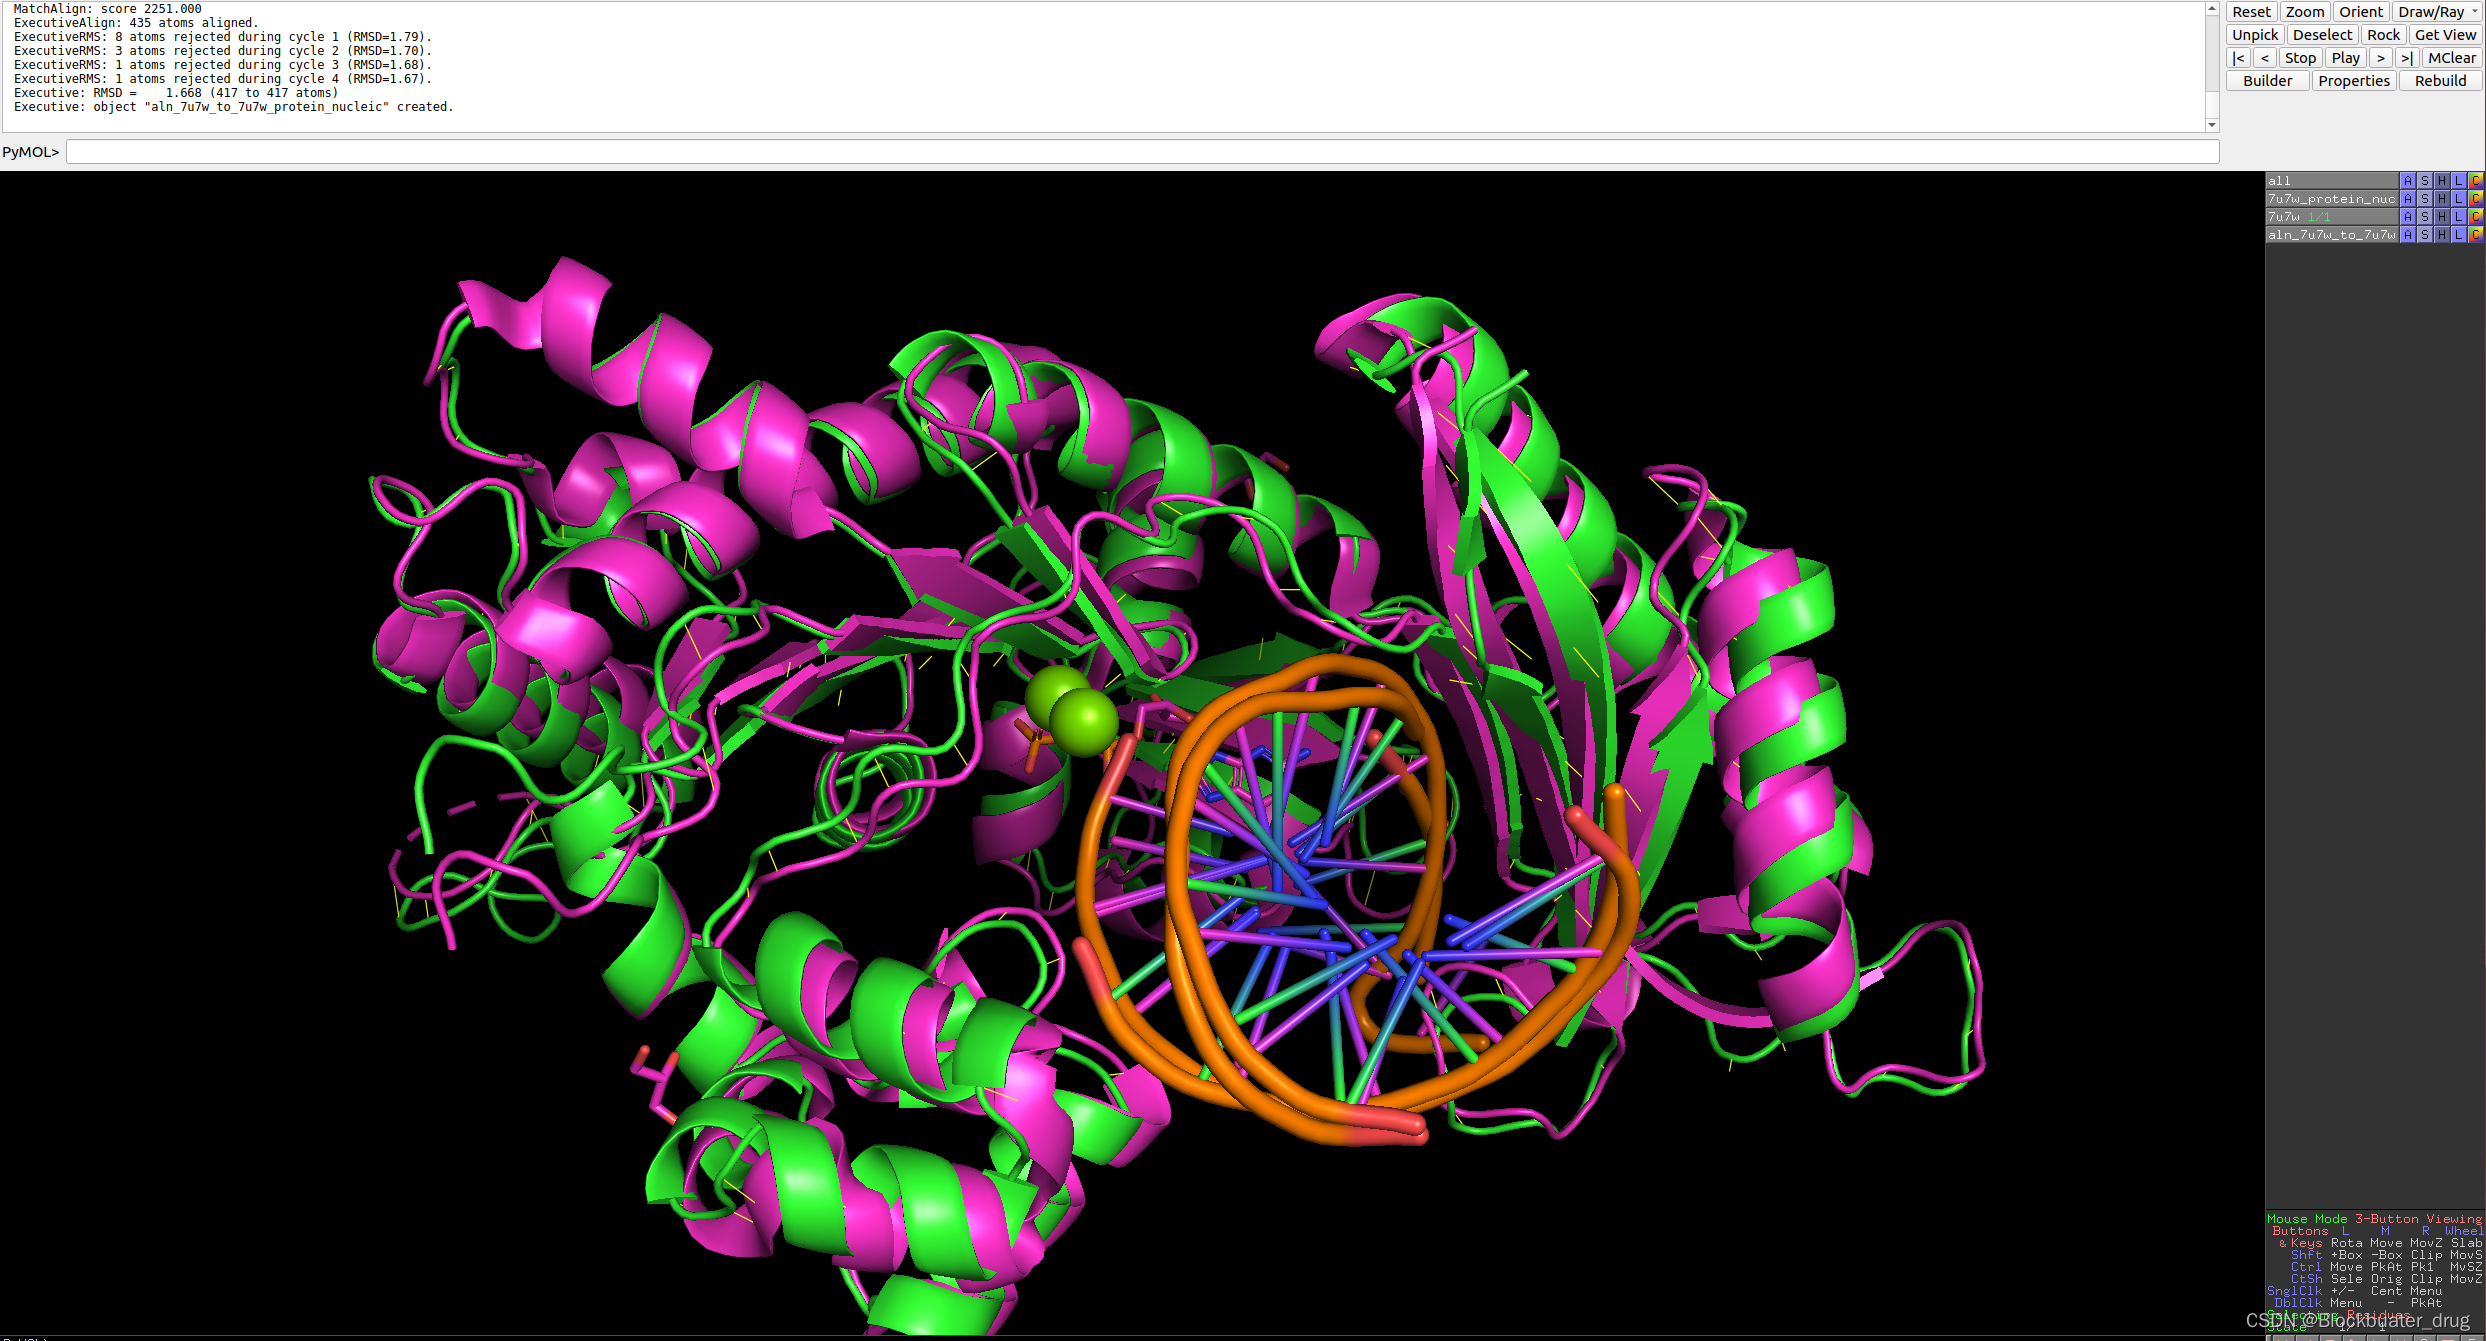The width and height of the screenshot is (2486, 1341).
Task: Start movie with Play button
Action: tap(2345, 58)
